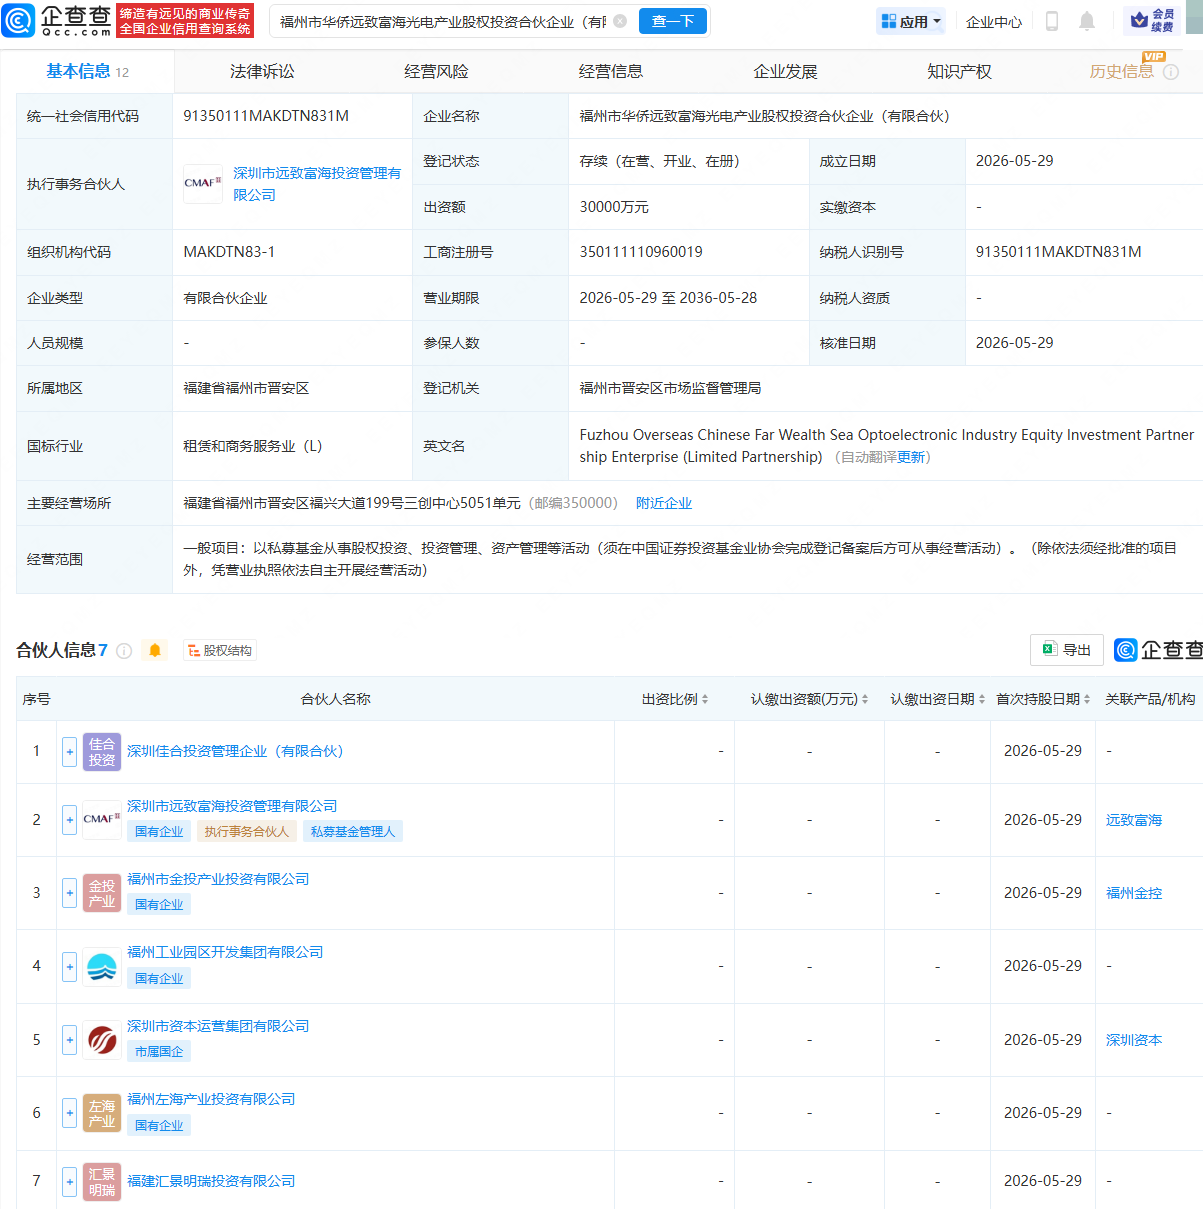Image resolution: width=1203 pixels, height=1209 pixels.
Task: Open partner link 福州左海产业投资有限公司
Action: (x=211, y=1099)
